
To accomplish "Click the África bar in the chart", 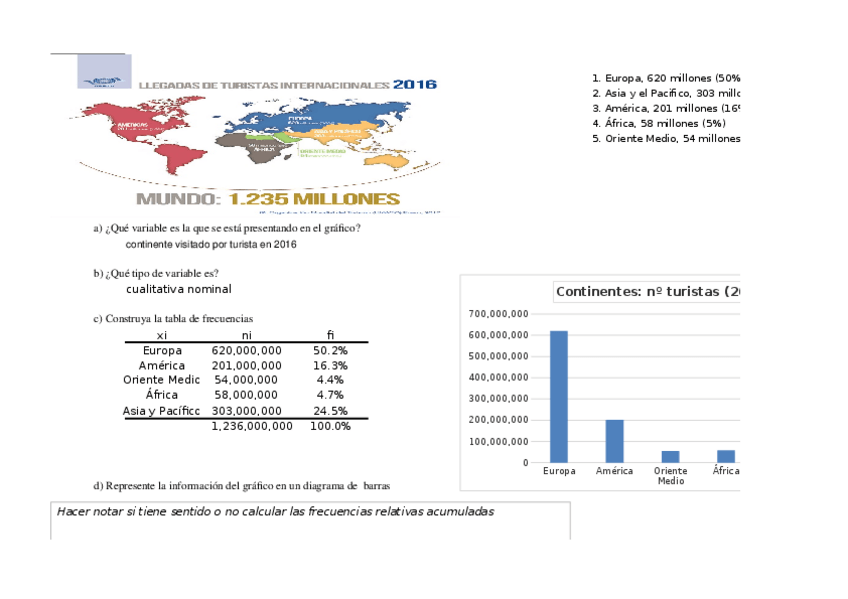I will tap(725, 456).
